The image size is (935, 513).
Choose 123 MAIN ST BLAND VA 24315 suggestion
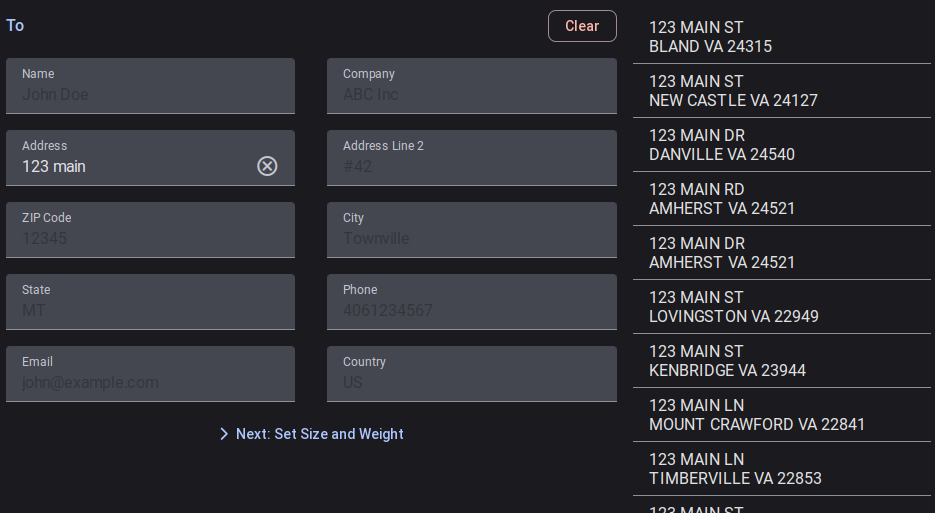781,37
